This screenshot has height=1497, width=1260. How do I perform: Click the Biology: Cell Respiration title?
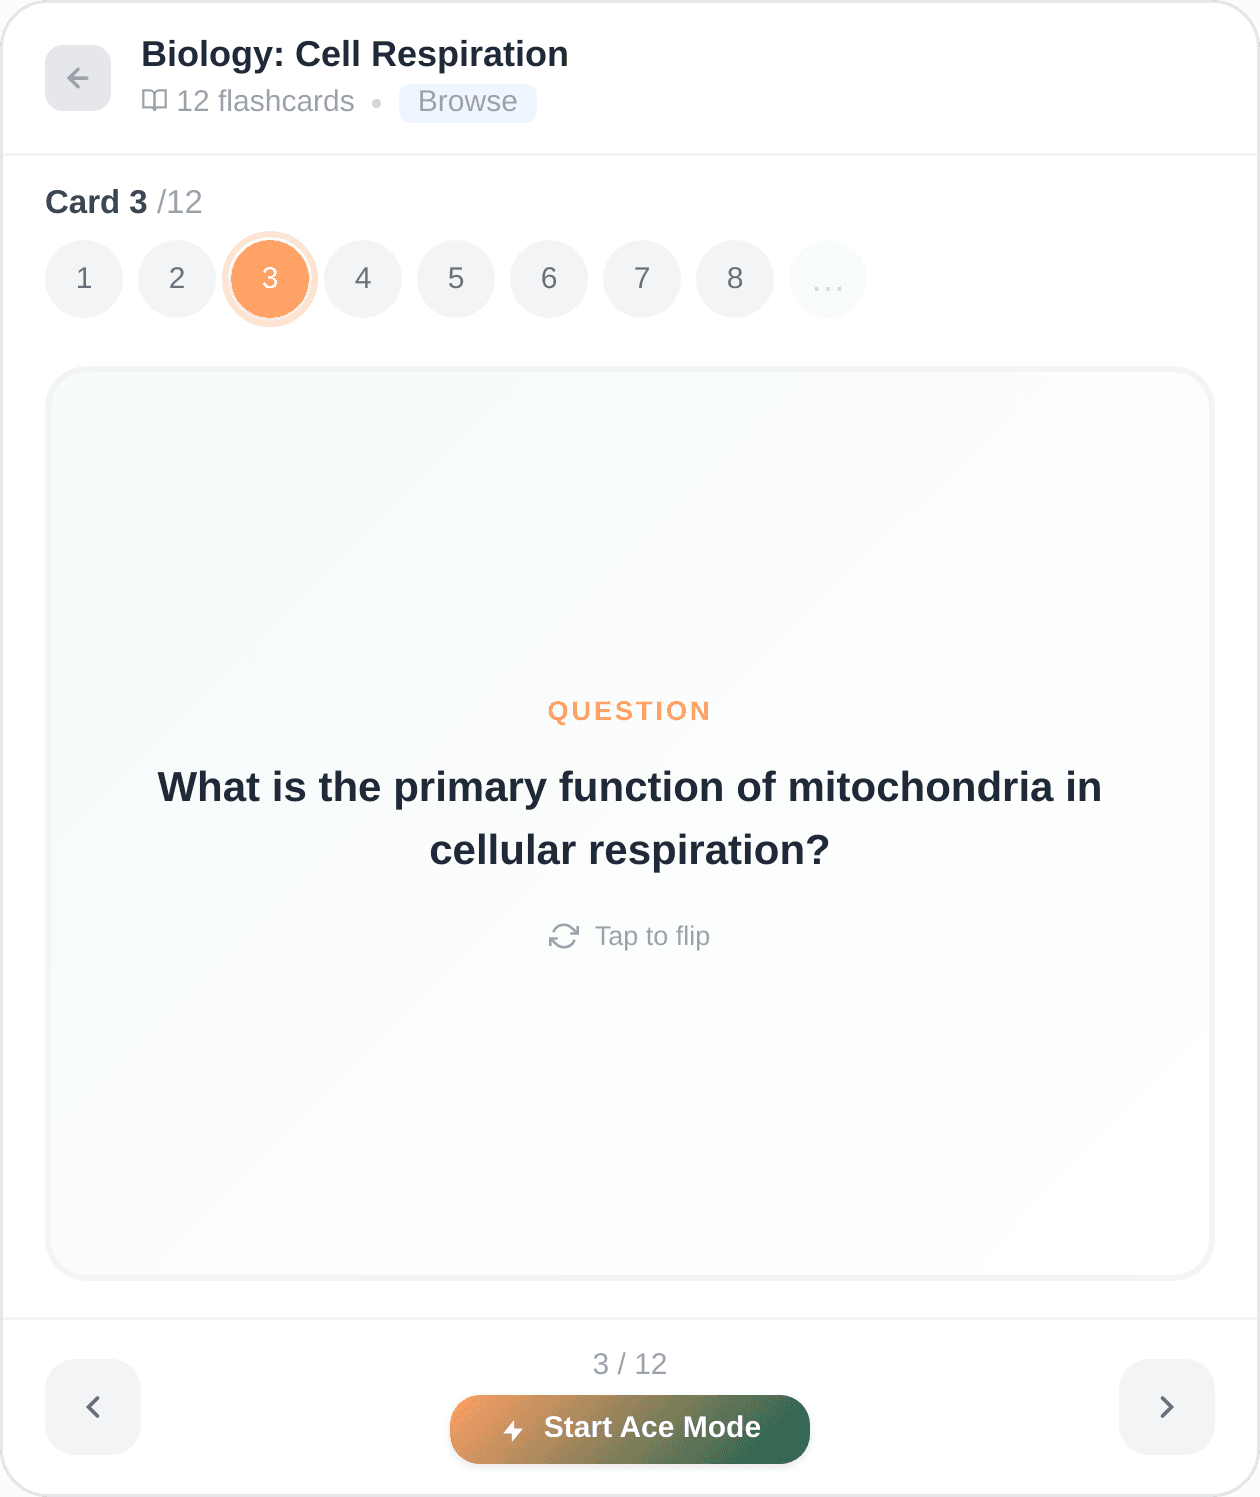click(354, 54)
